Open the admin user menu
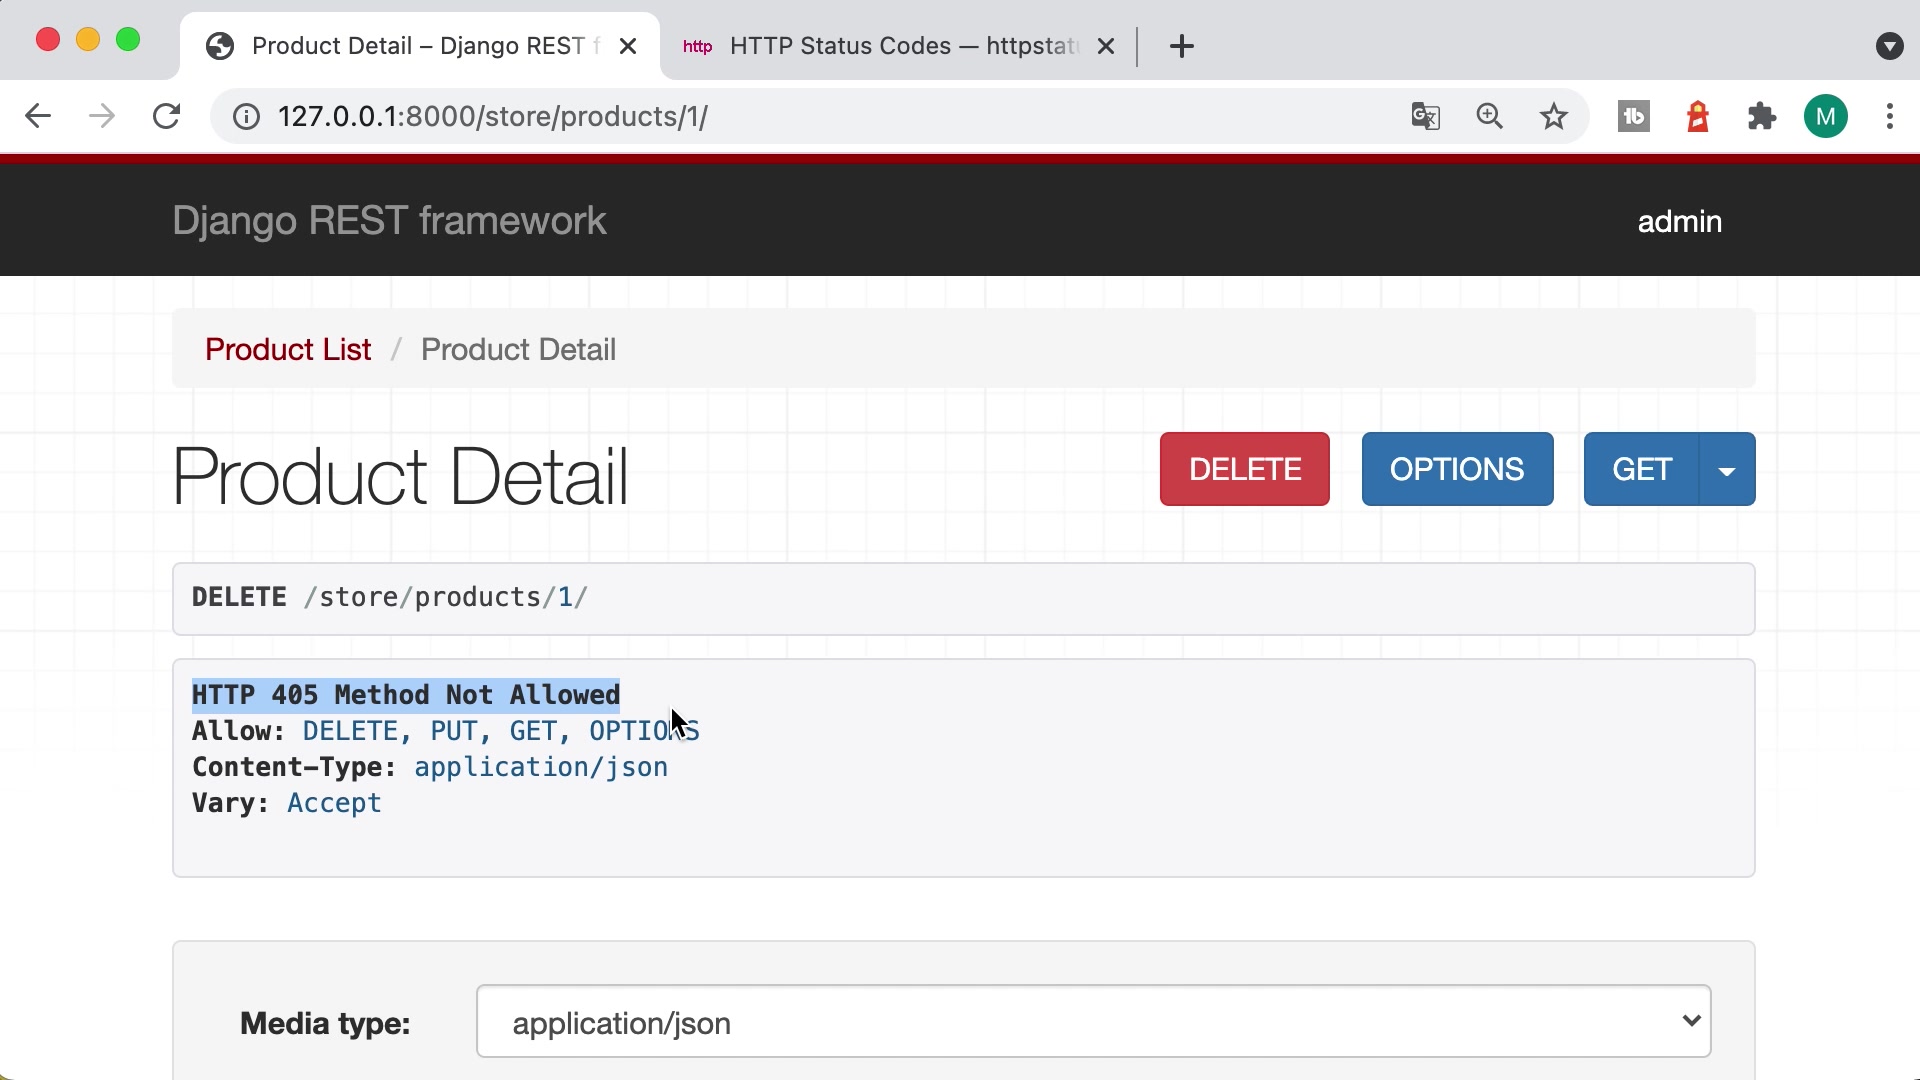The image size is (1920, 1080). [1680, 221]
